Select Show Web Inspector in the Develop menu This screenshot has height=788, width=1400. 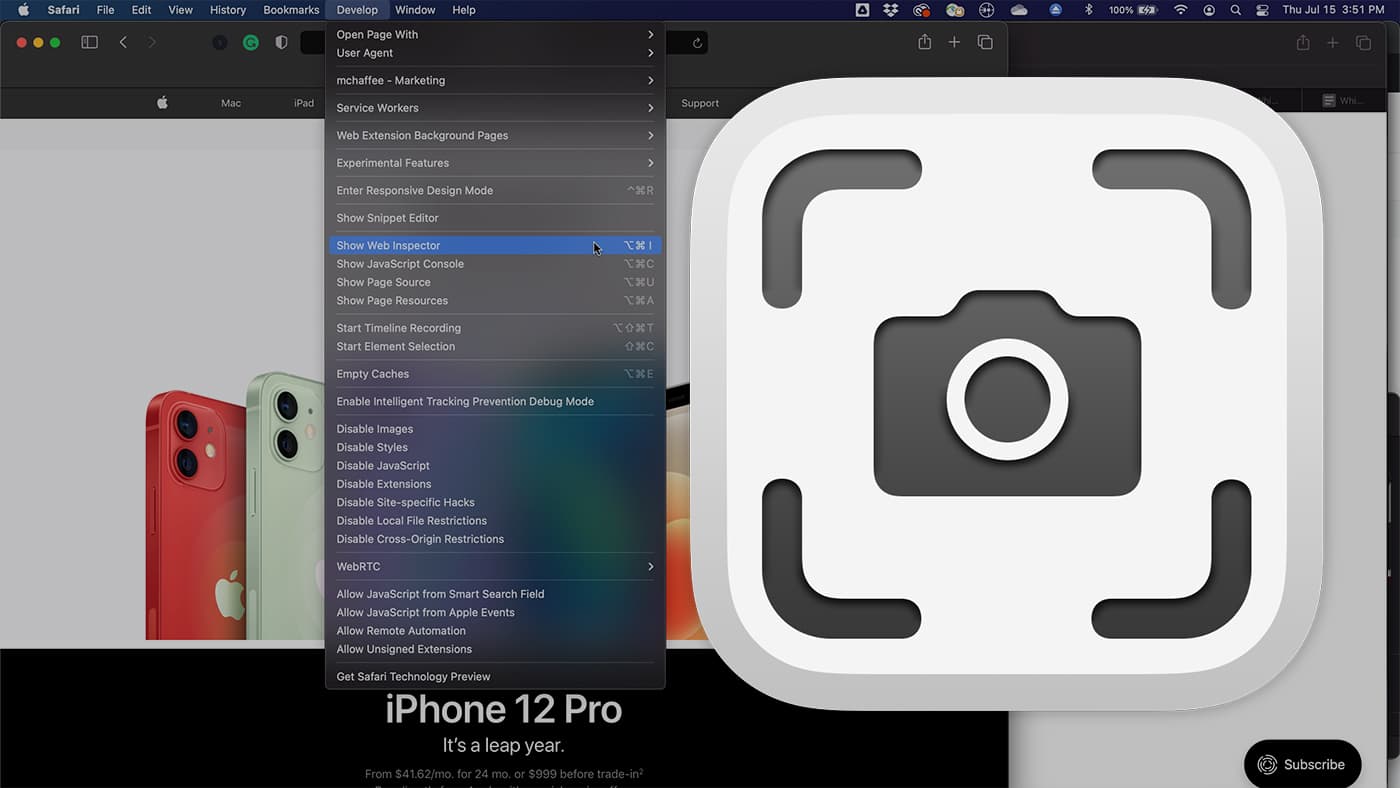point(388,245)
